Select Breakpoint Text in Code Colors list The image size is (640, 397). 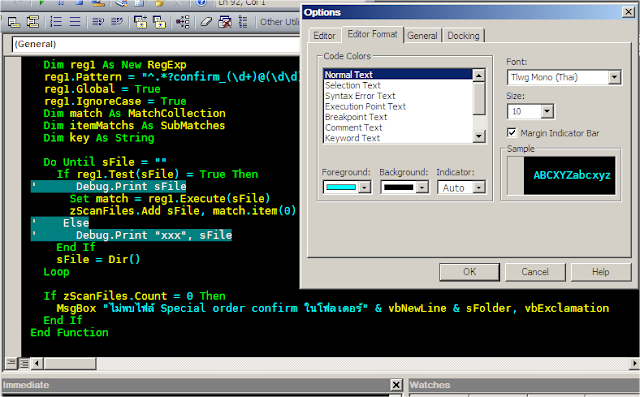(x=398, y=117)
